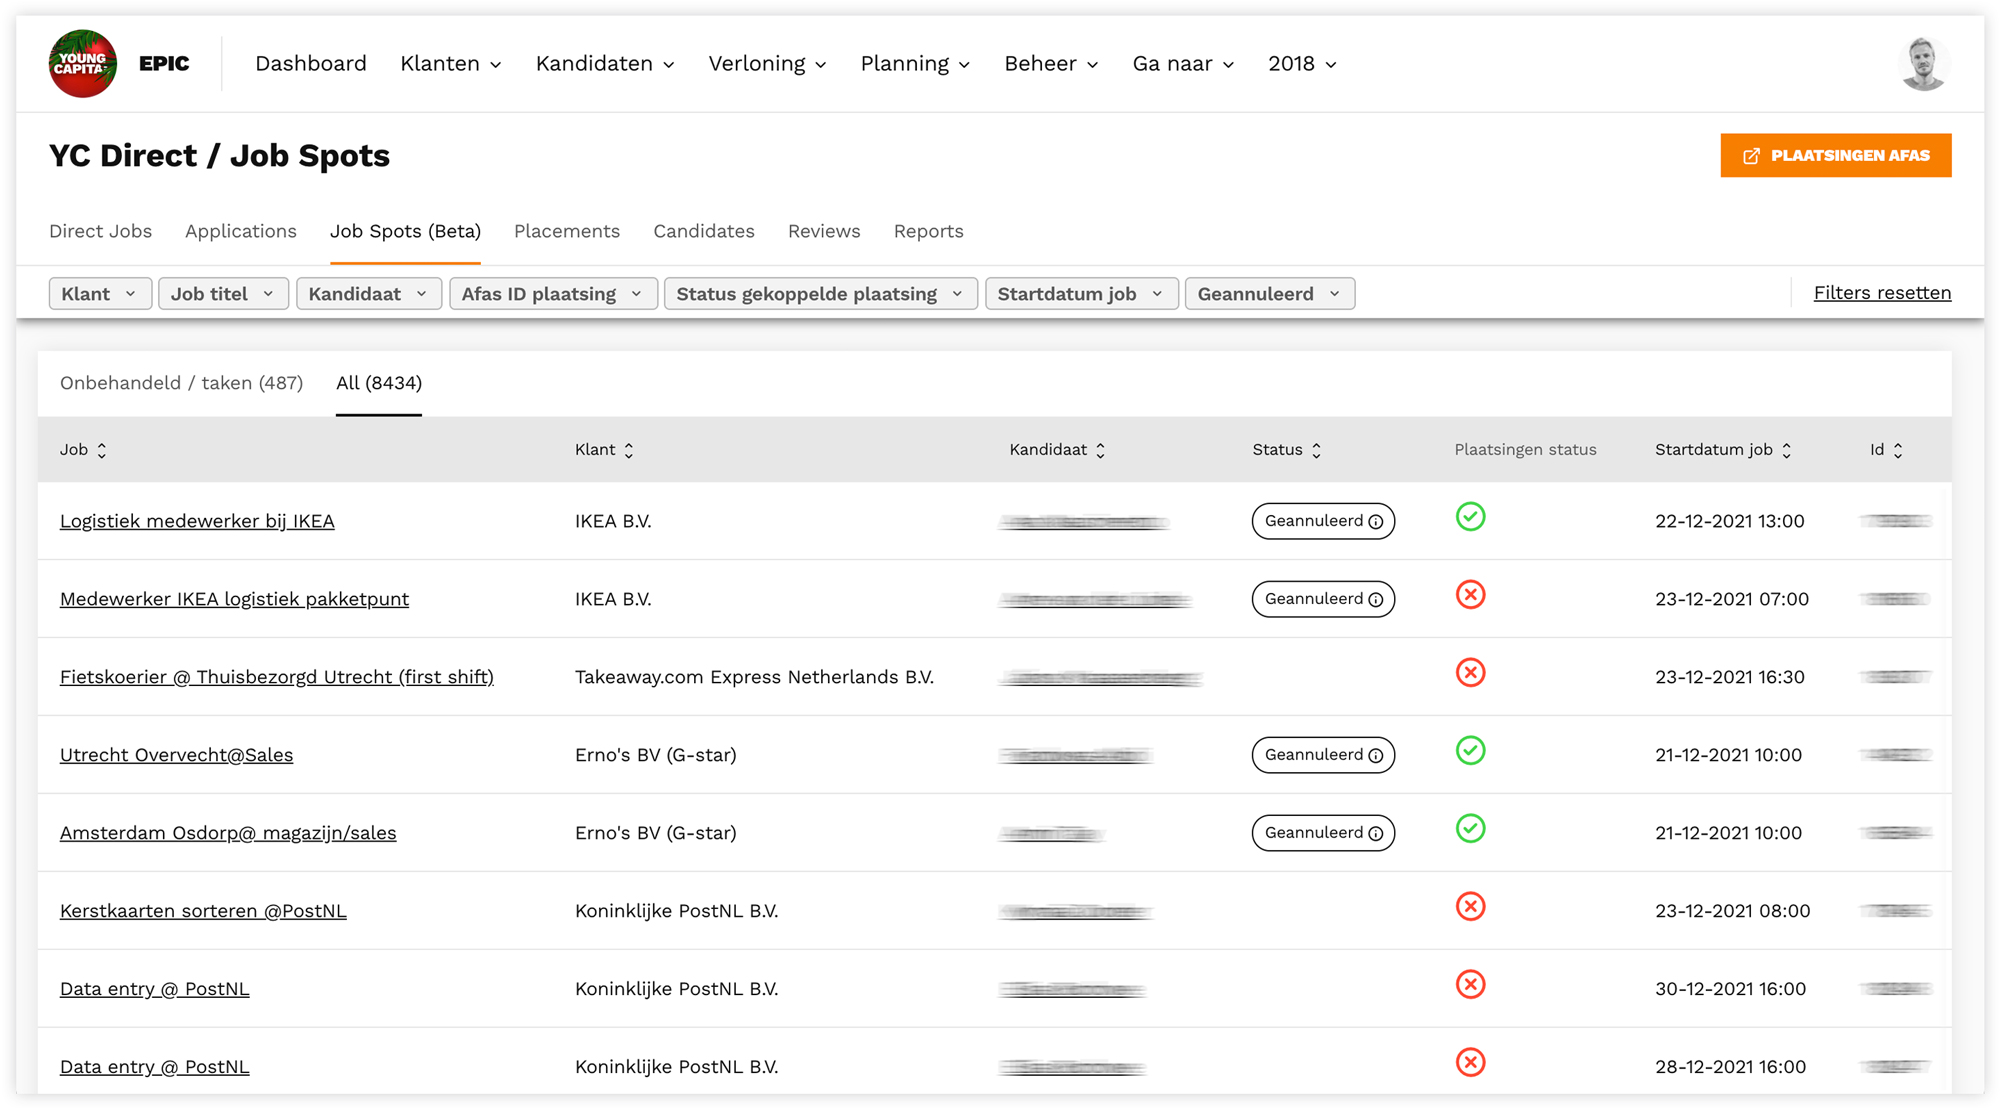Click red cross for Kerstkaarten sorteren row
The image size is (2000, 1115).
[1470, 907]
